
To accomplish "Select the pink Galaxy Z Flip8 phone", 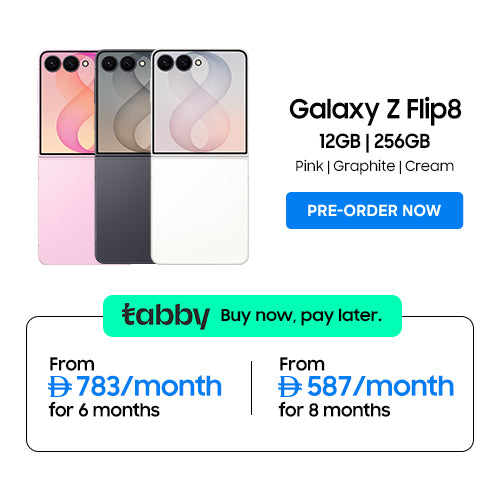I will click(x=67, y=157).
